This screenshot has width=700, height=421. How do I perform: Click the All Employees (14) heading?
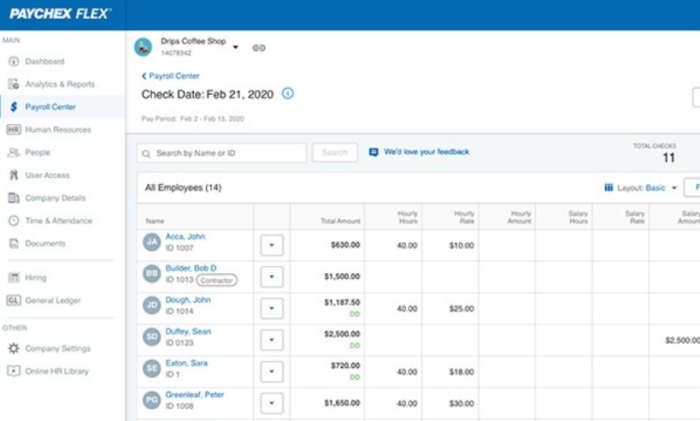183,188
